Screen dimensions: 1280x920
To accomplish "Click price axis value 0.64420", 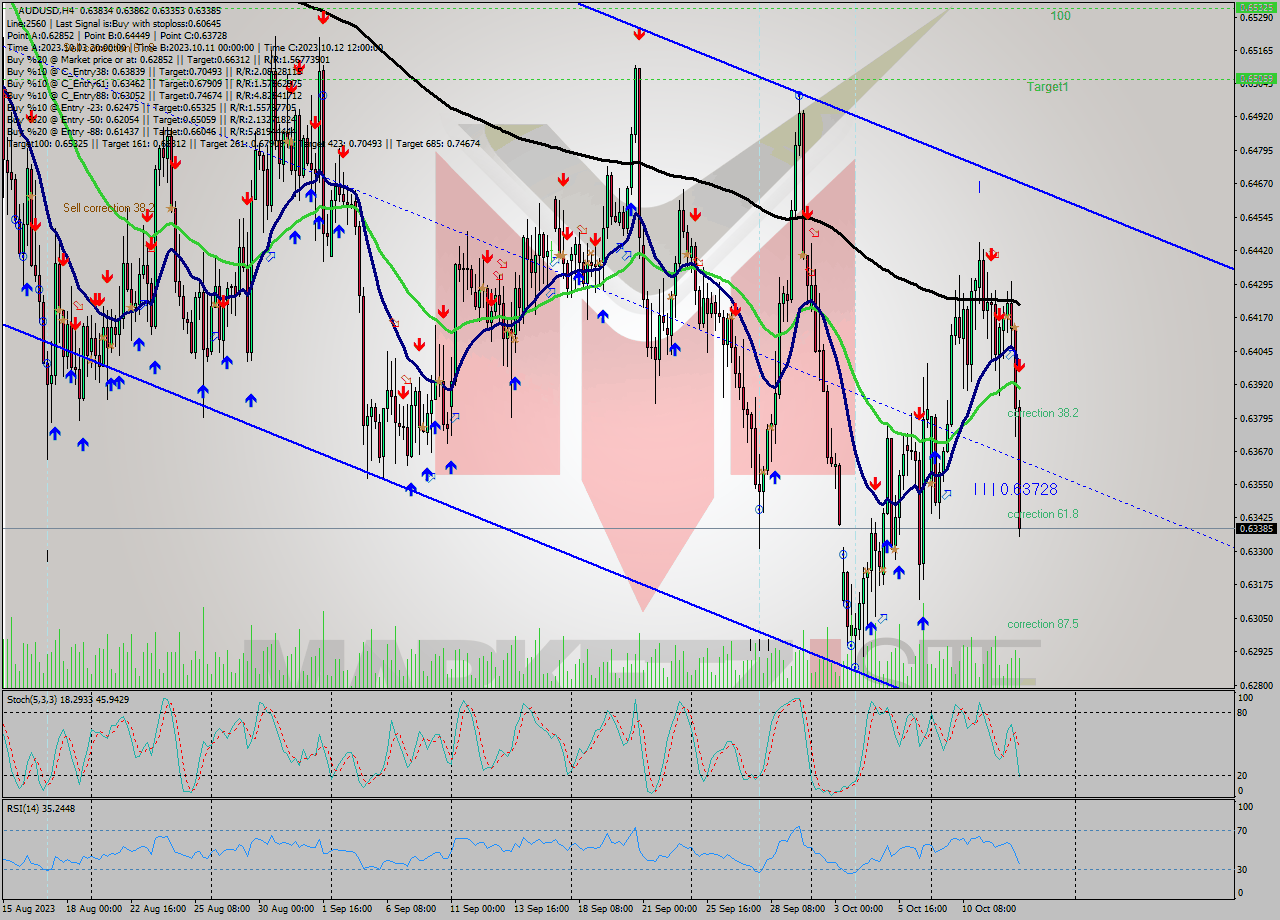I will click(1256, 251).
